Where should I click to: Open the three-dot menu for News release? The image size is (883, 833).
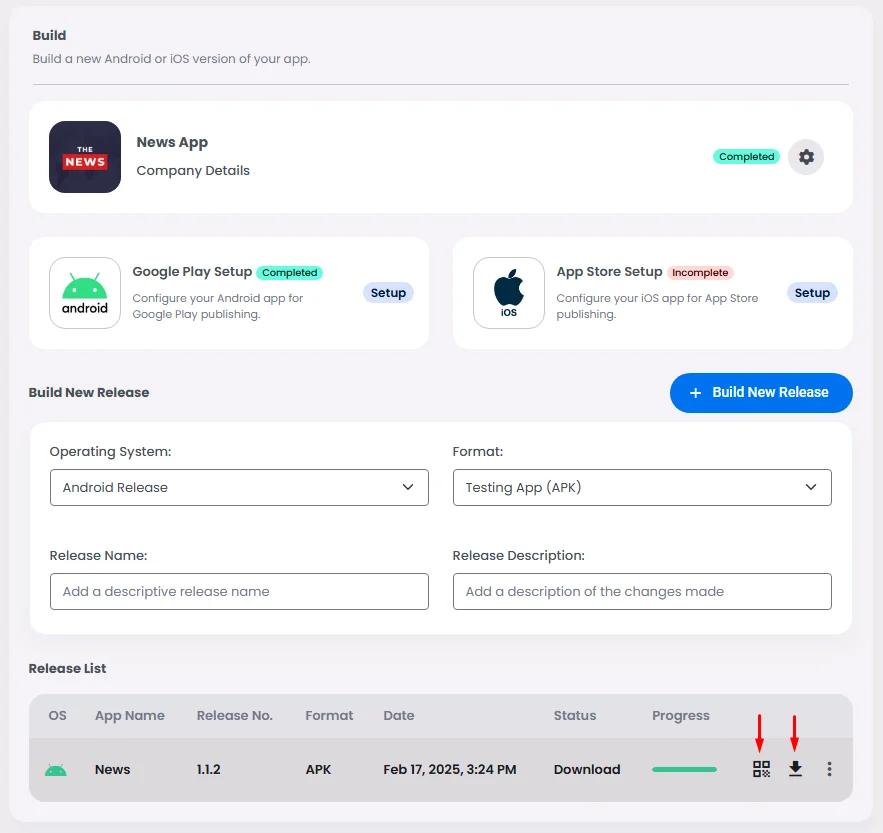pyautogui.click(x=829, y=769)
